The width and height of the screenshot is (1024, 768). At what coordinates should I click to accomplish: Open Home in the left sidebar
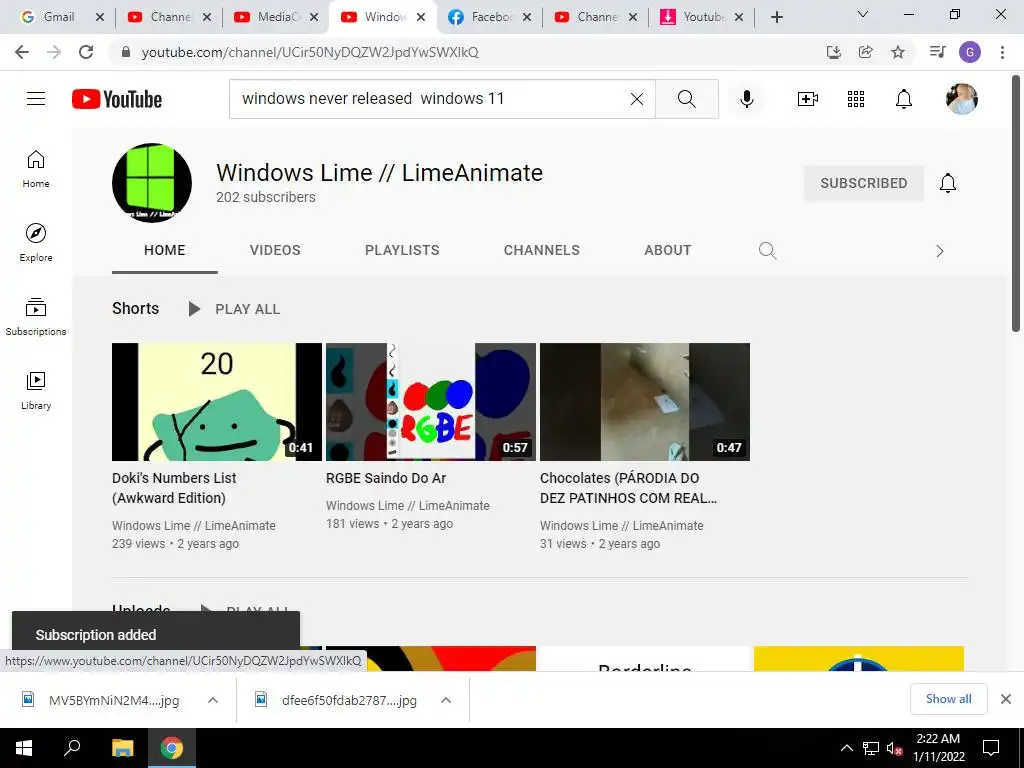tap(36, 169)
